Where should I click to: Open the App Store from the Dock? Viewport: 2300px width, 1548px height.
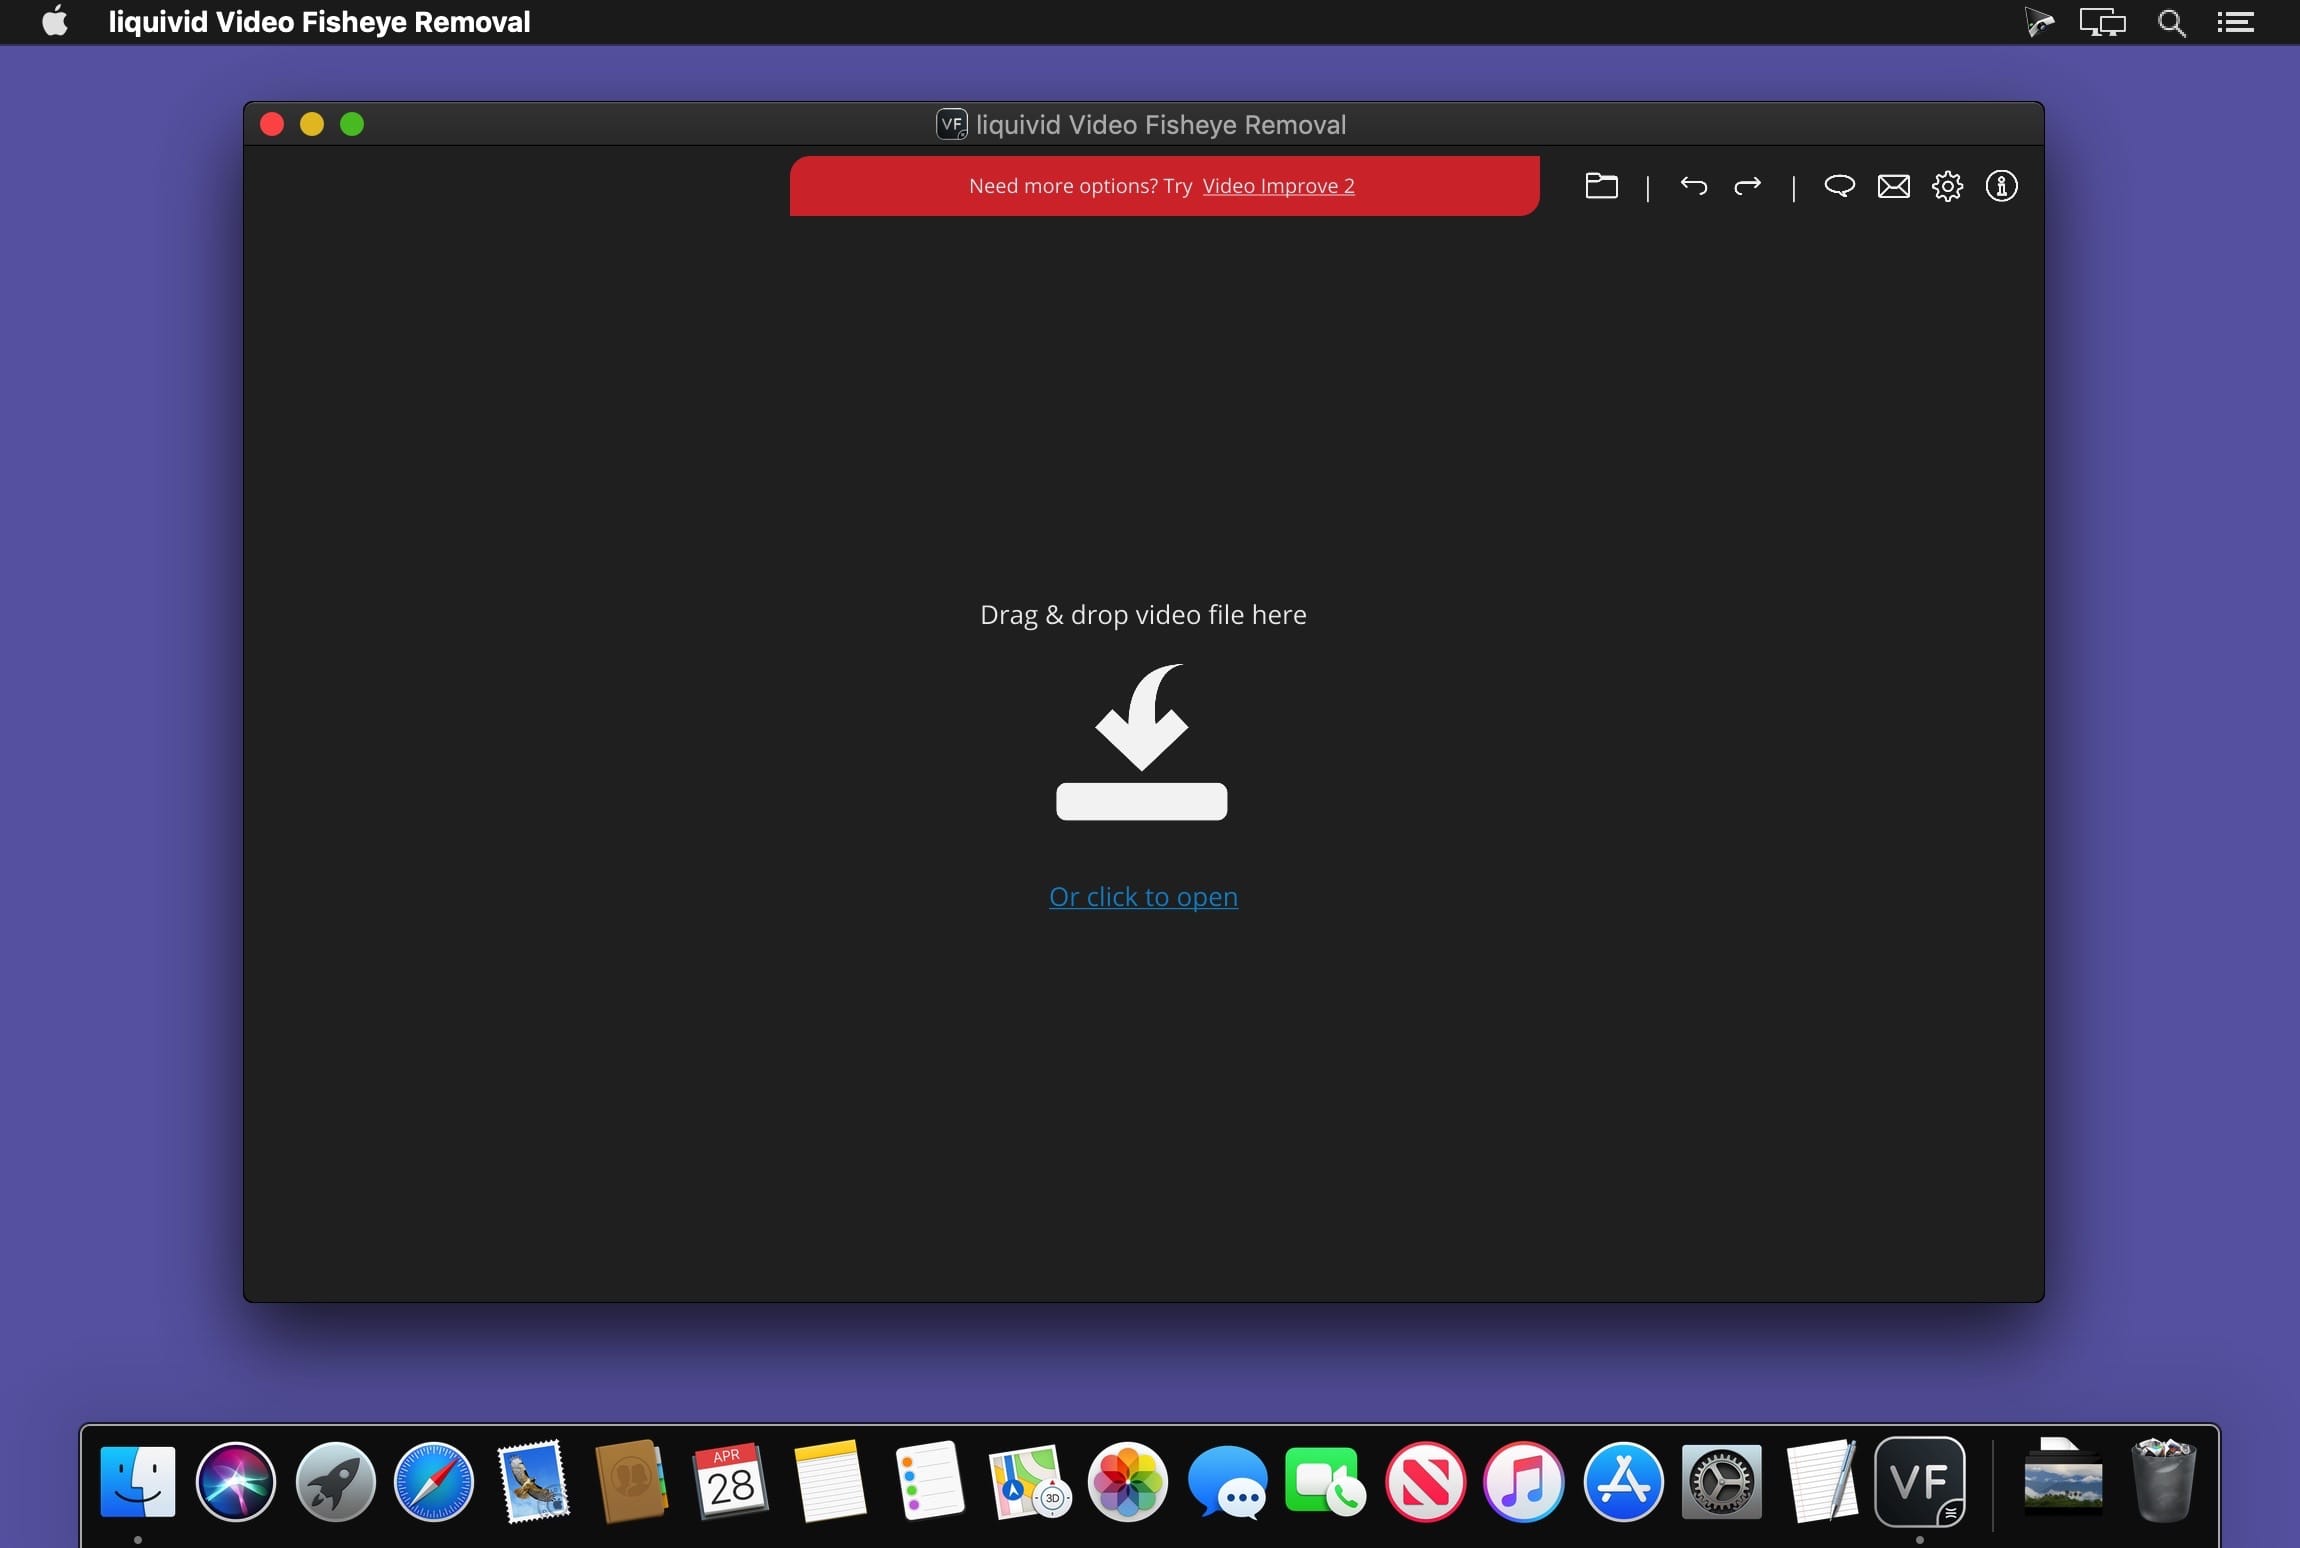point(1623,1481)
